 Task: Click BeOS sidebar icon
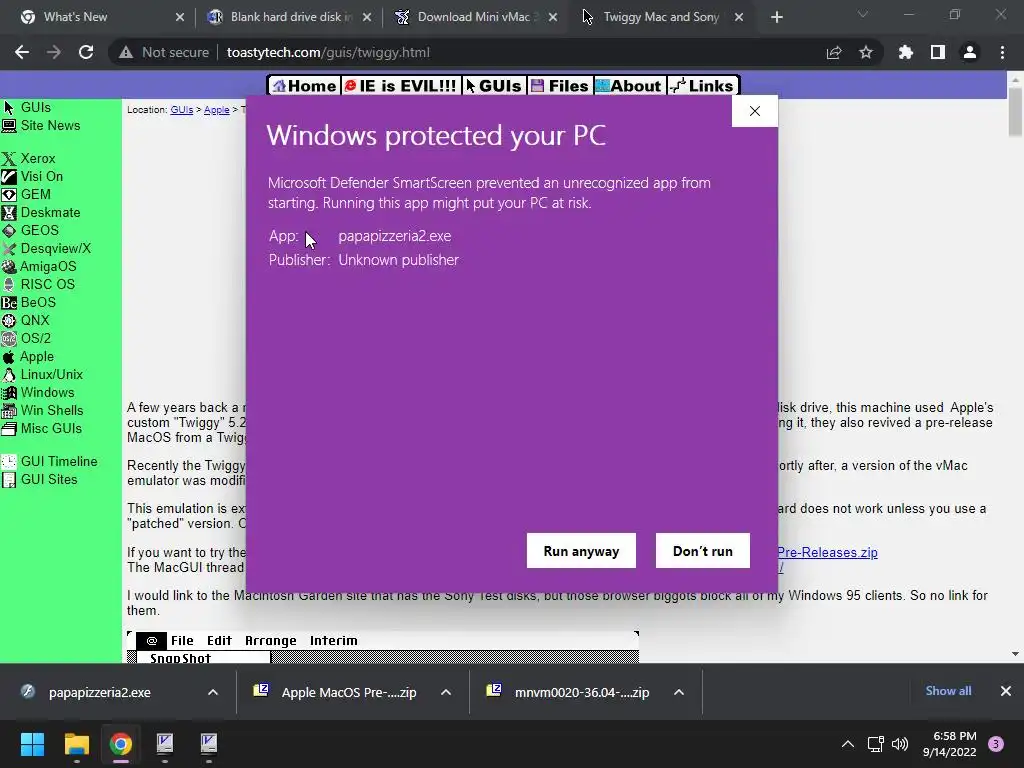tap(8, 302)
